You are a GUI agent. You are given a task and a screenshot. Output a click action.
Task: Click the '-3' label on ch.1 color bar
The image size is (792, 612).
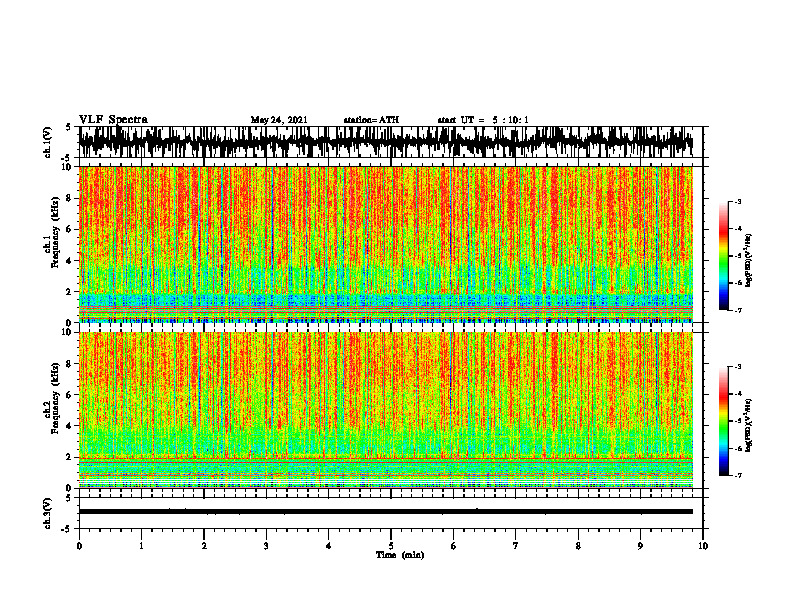click(737, 201)
